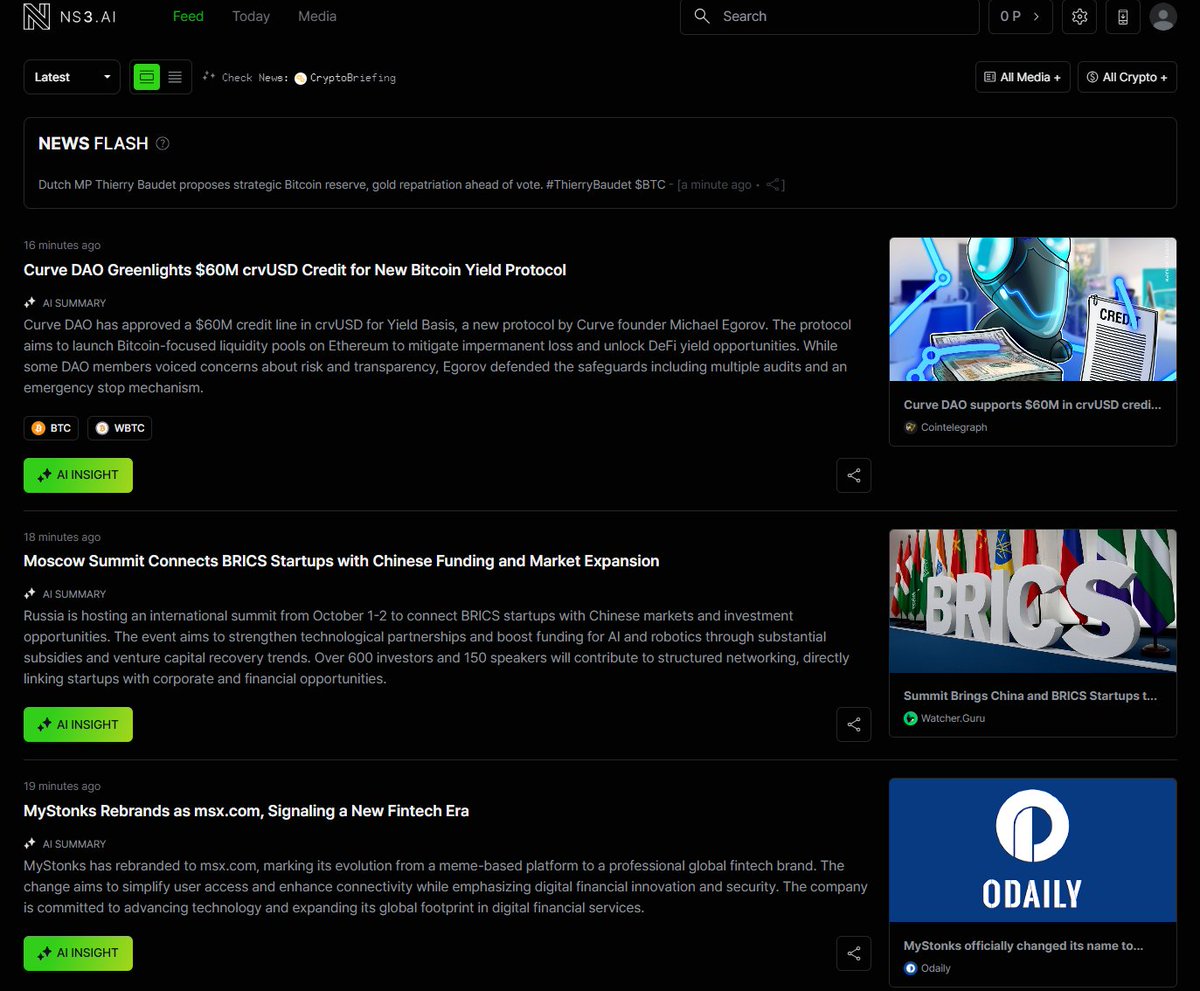Open the ODAILY thumbnail image
This screenshot has width=1200, height=991.
click(1033, 850)
